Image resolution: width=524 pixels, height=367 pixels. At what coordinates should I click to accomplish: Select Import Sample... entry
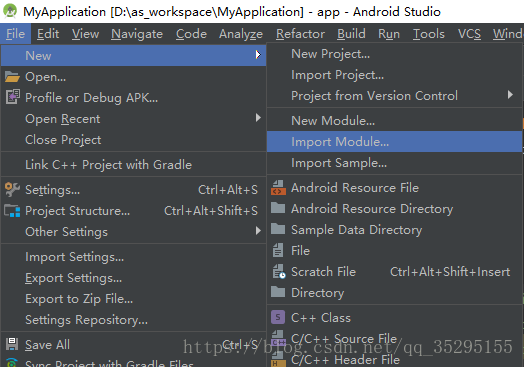394,163
